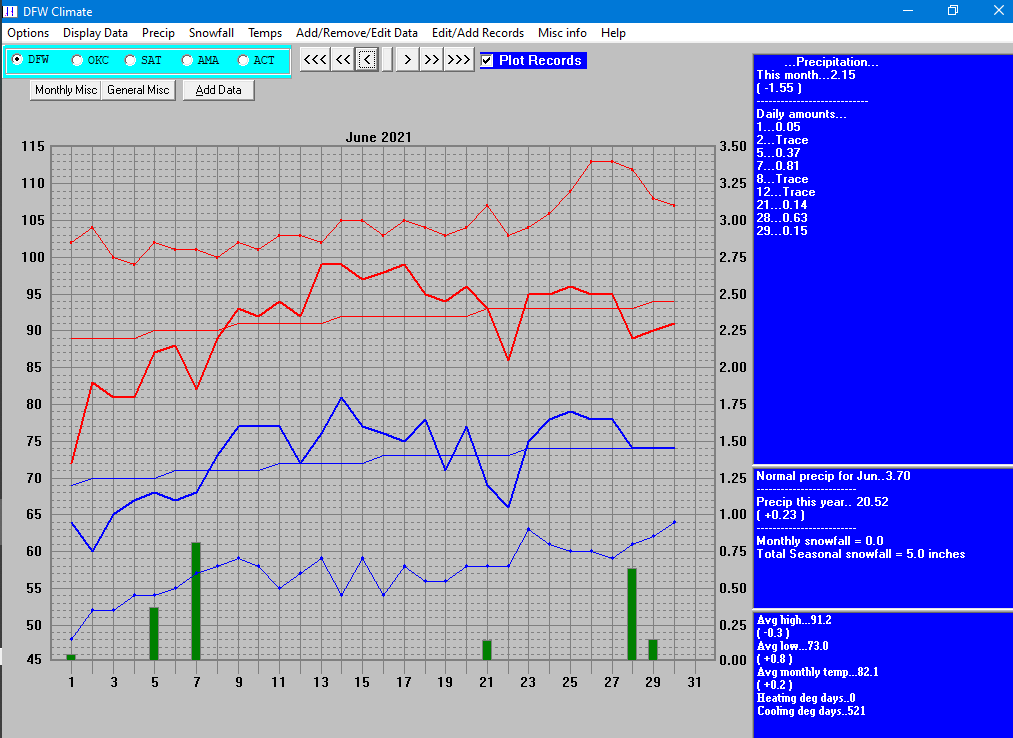Click the triple left arrow <<< button
The image size is (1013, 738).
pyautogui.click(x=315, y=60)
